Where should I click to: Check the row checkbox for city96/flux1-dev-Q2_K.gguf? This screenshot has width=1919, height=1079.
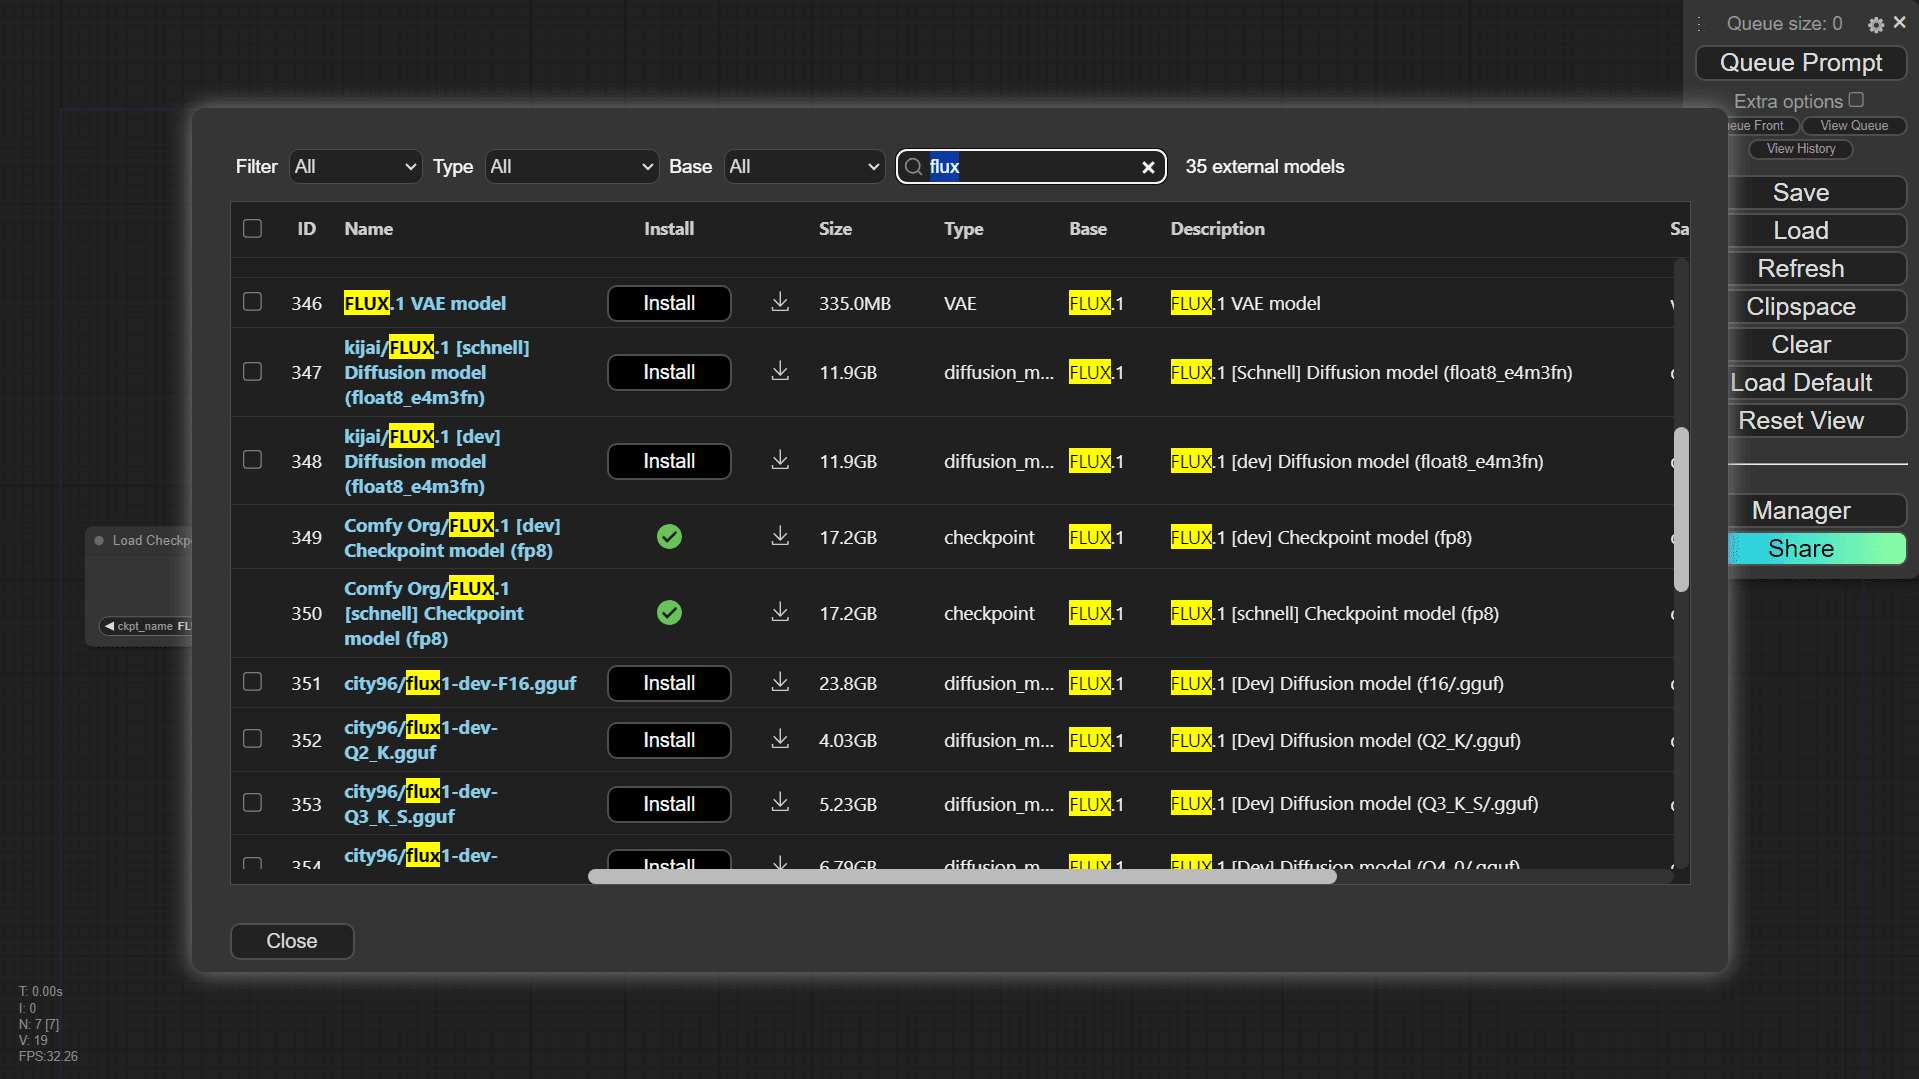point(252,739)
